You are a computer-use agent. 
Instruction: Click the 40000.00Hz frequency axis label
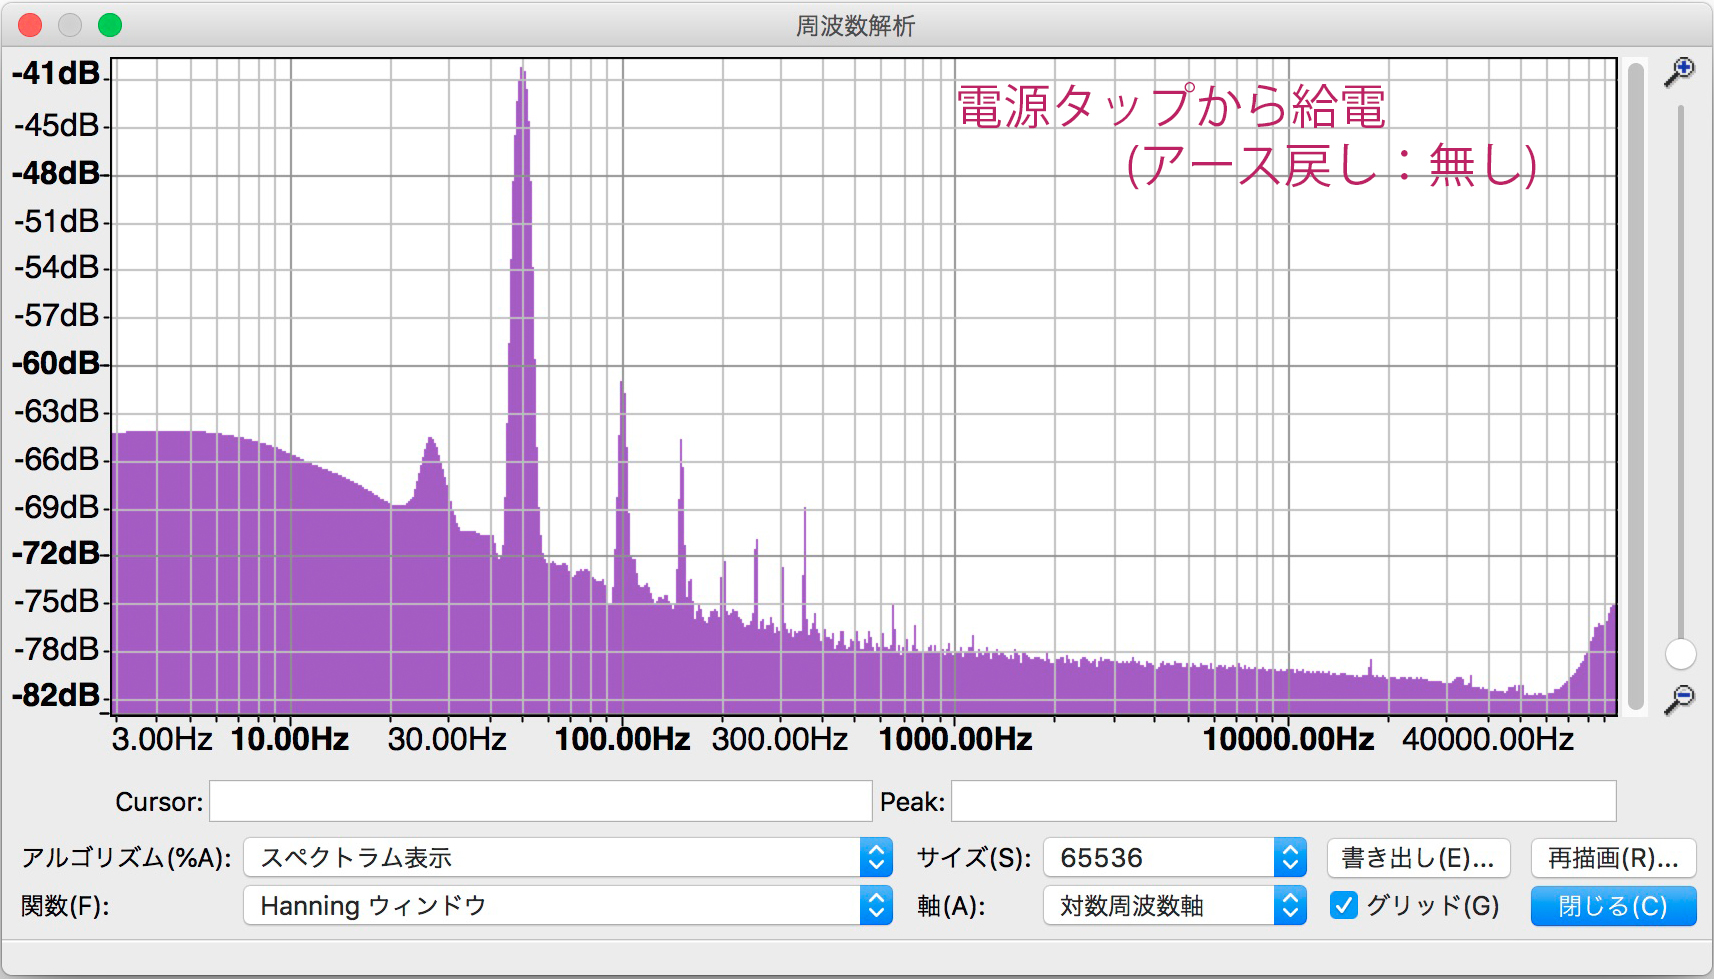(x=1488, y=739)
